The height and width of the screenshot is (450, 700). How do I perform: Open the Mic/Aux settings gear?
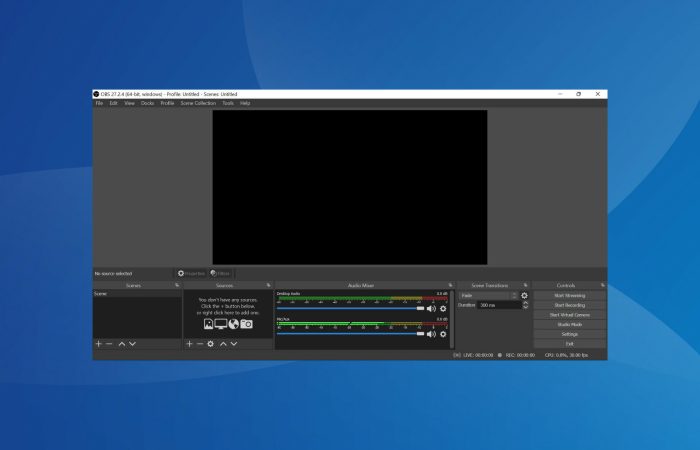443,334
